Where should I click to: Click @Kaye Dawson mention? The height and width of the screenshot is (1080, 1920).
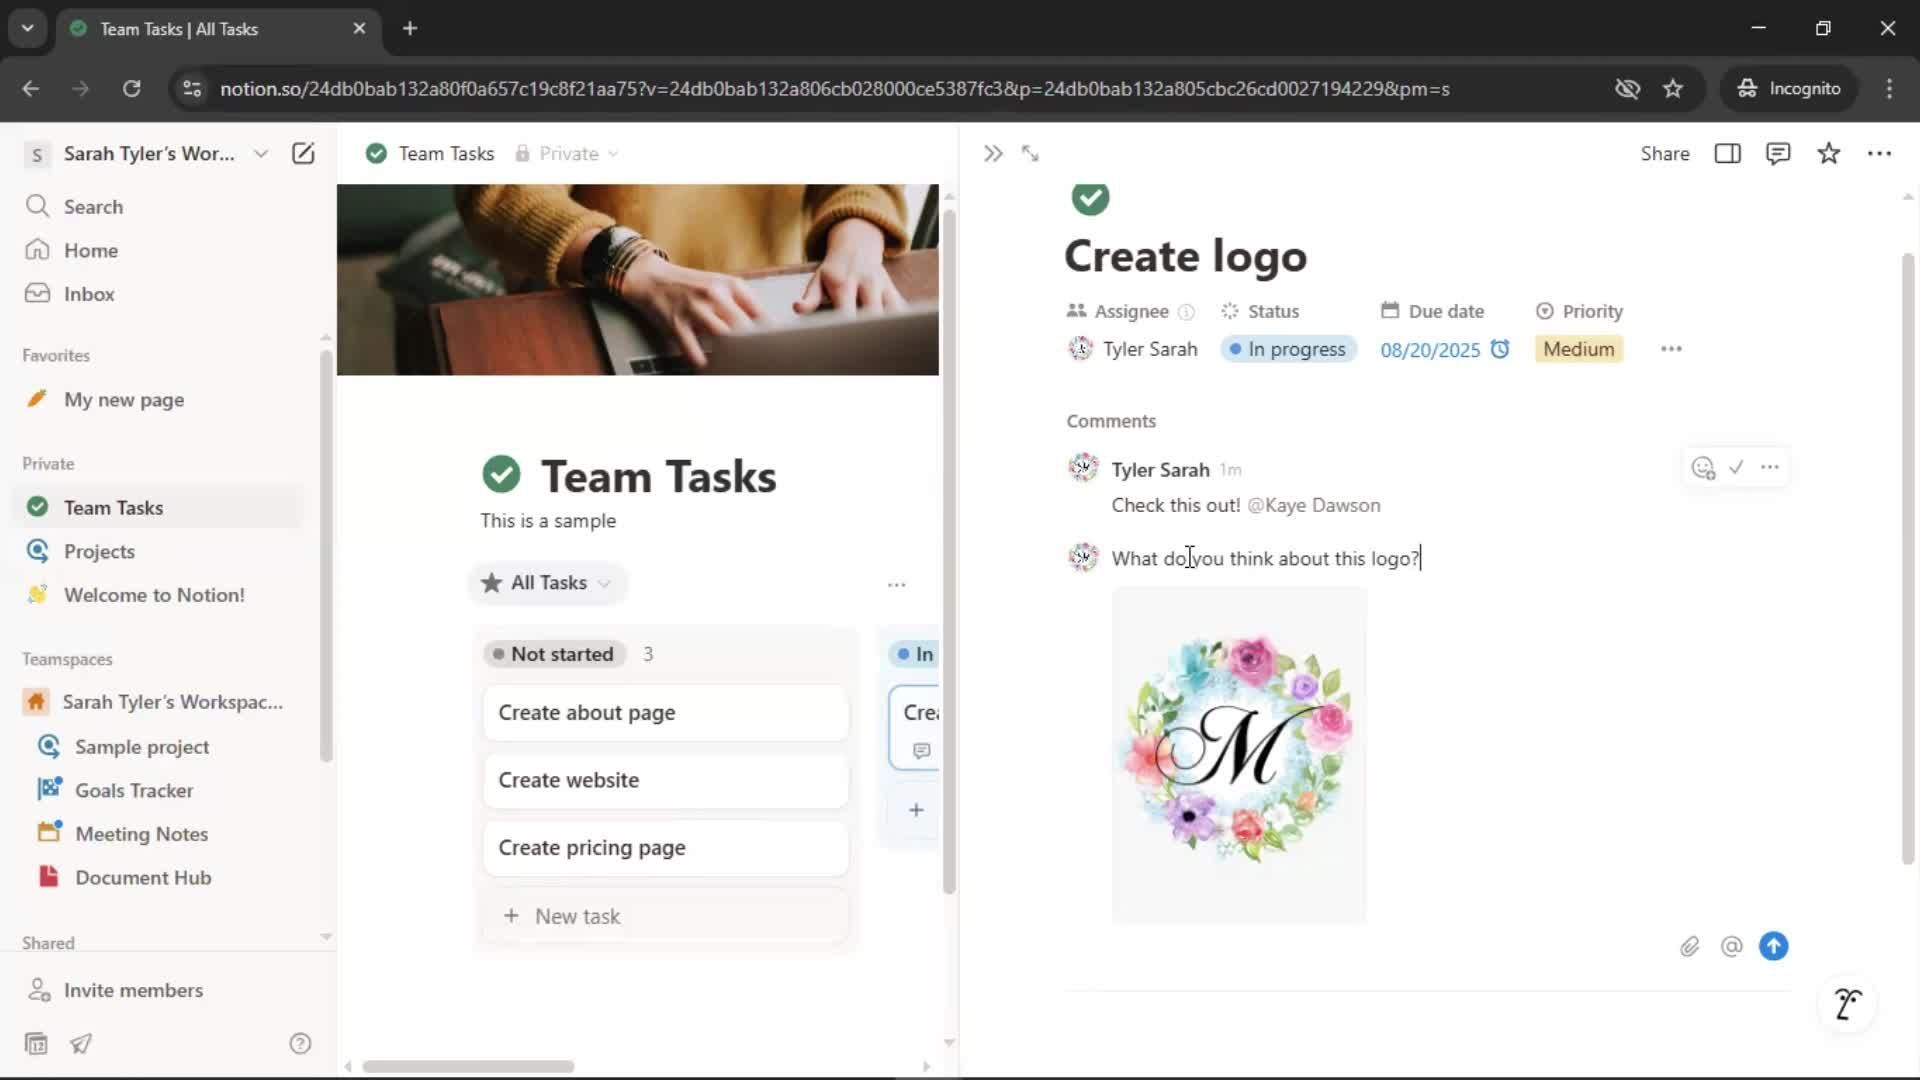click(x=1314, y=505)
